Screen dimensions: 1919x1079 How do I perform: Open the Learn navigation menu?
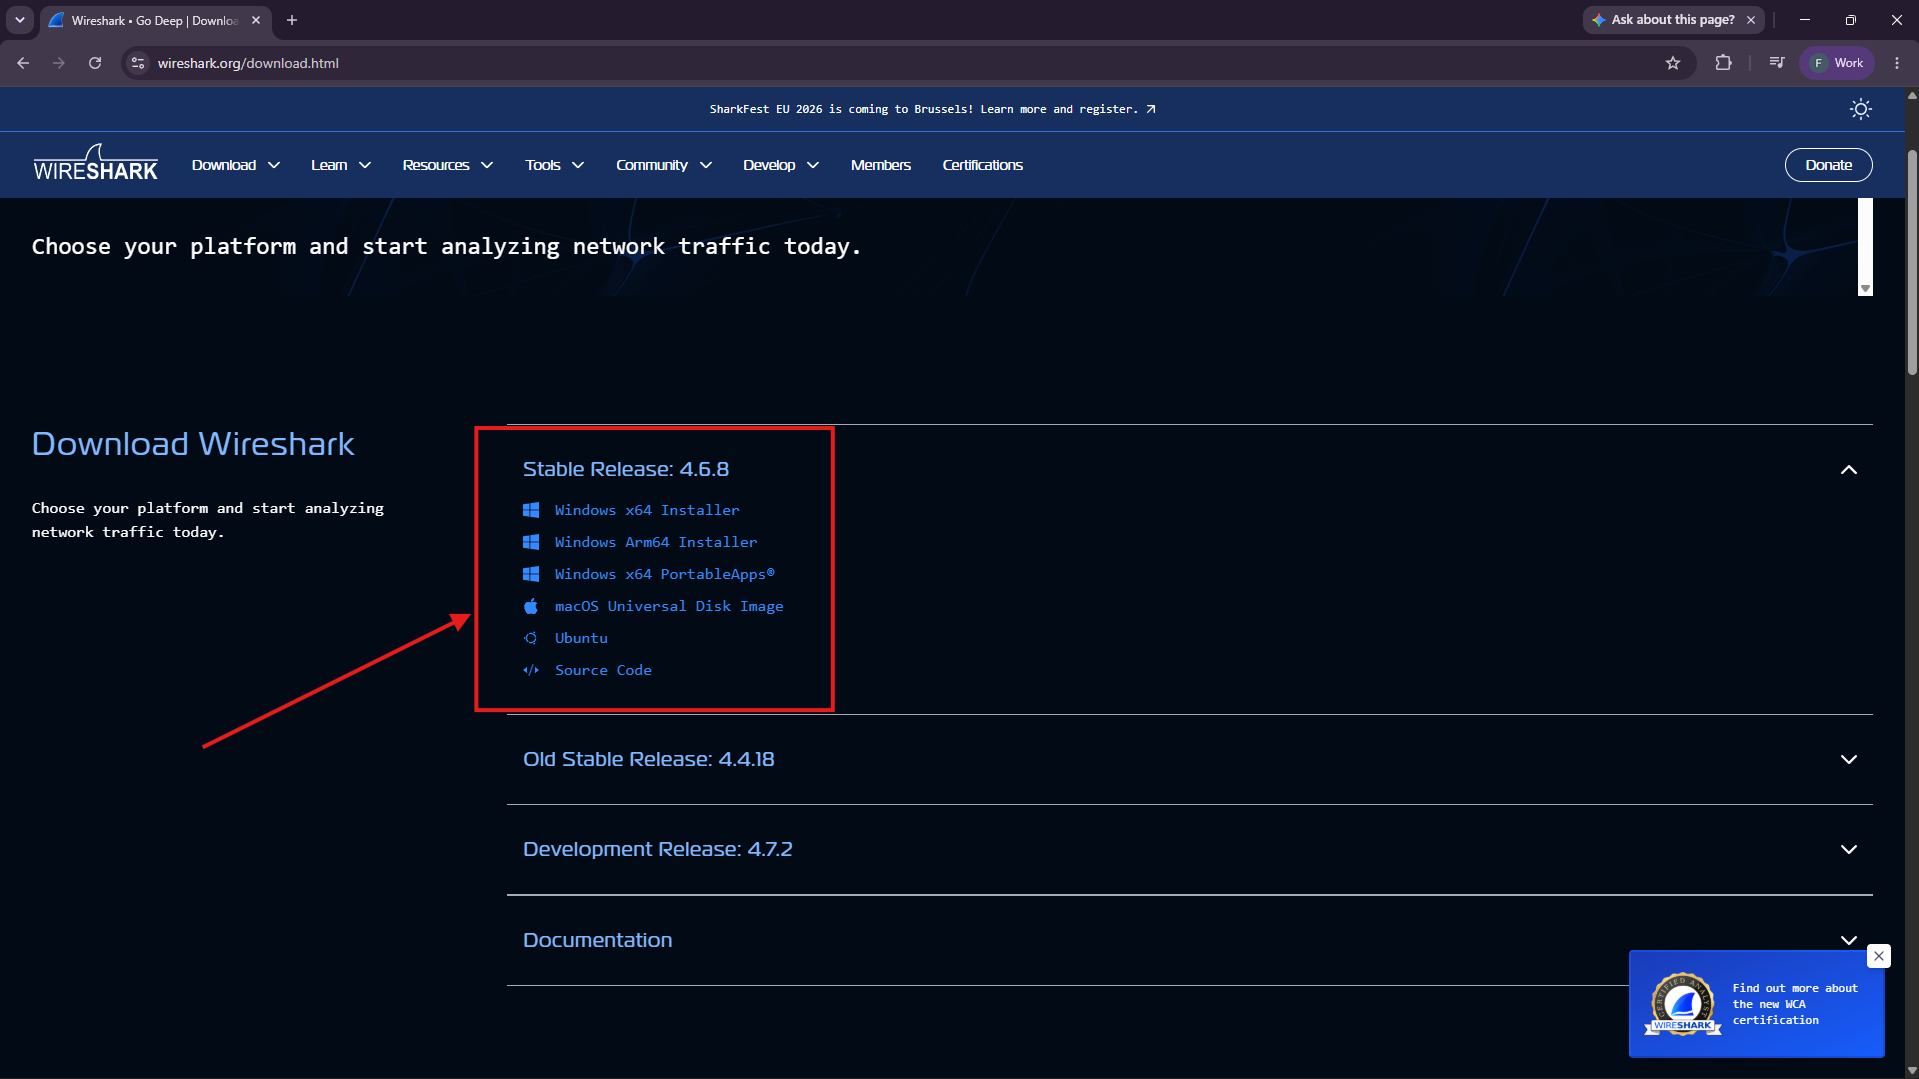tap(341, 165)
